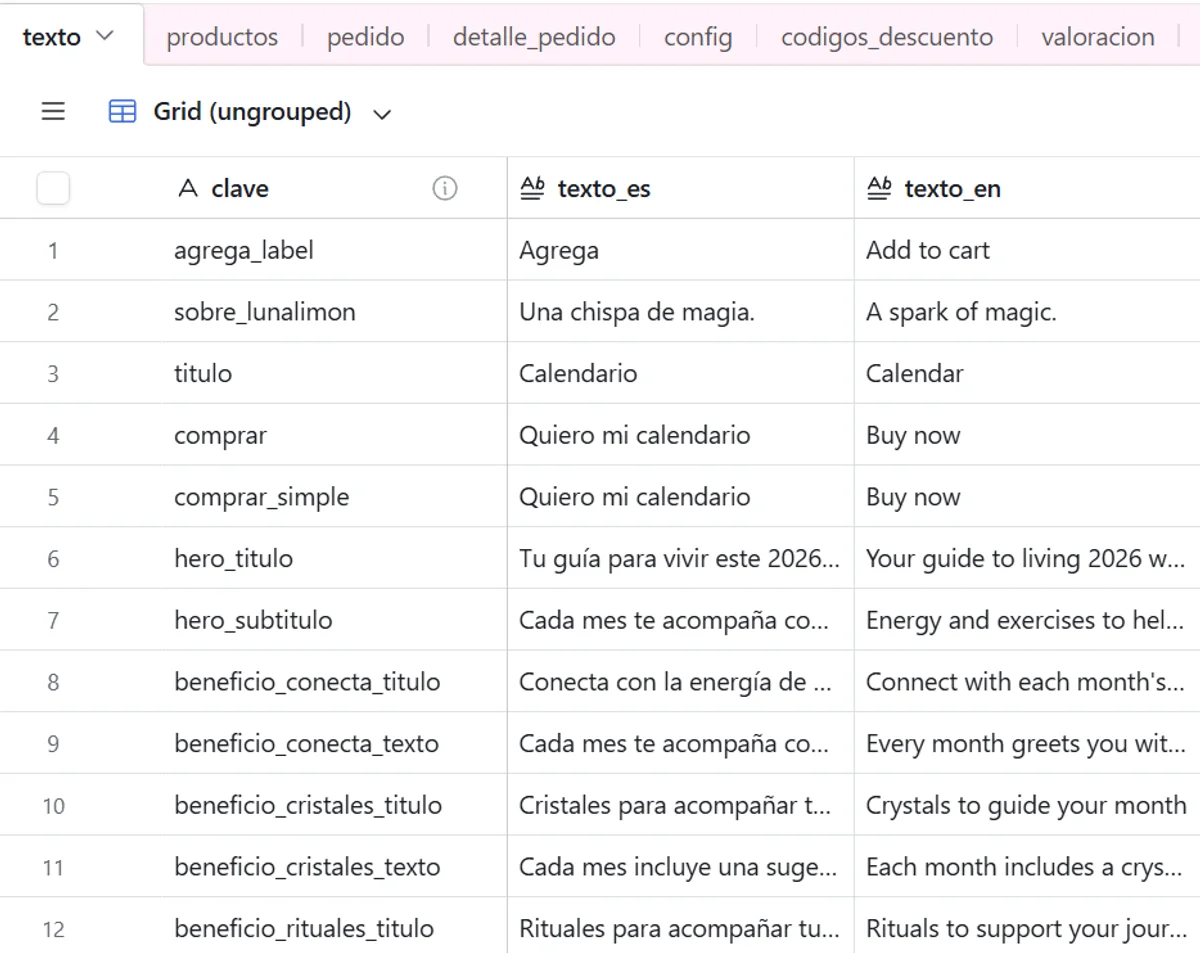Screen dimensions: 1200x953
Task: Click the separator icon after valoracion tab
Action: pyautogui.click(x=1180, y=37)
